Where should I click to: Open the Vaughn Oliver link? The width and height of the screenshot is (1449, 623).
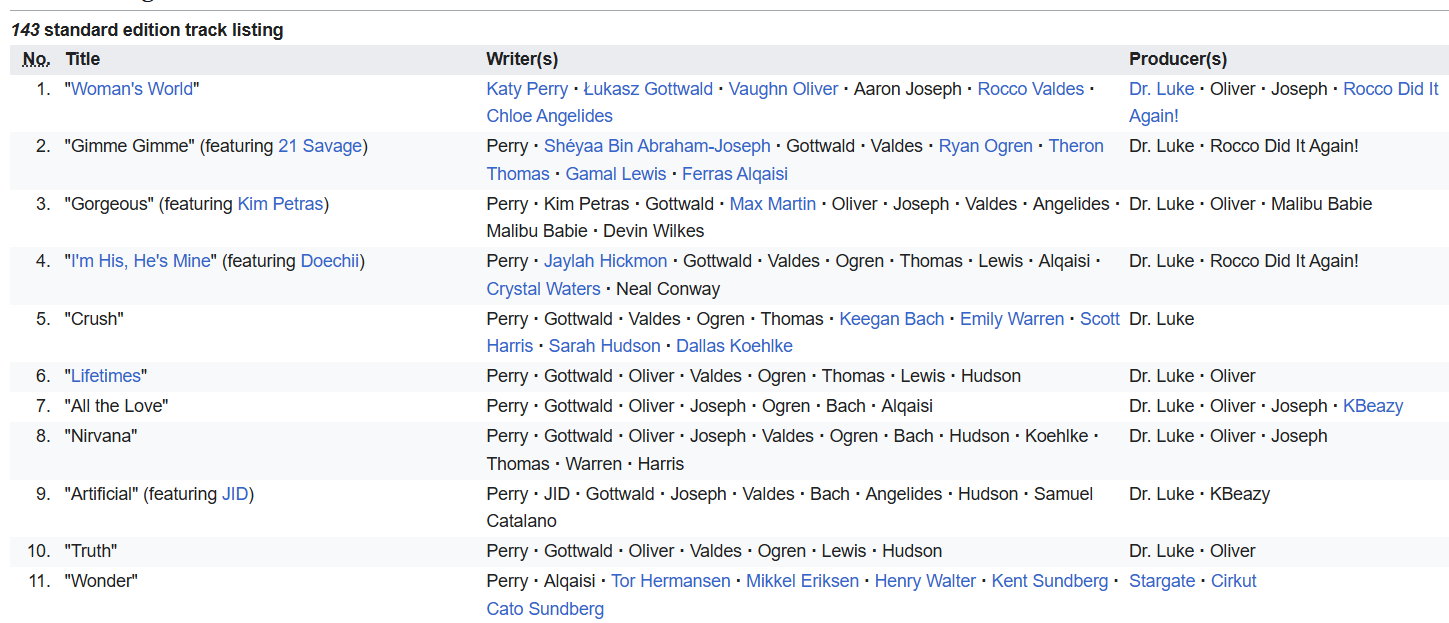(783, 89)
